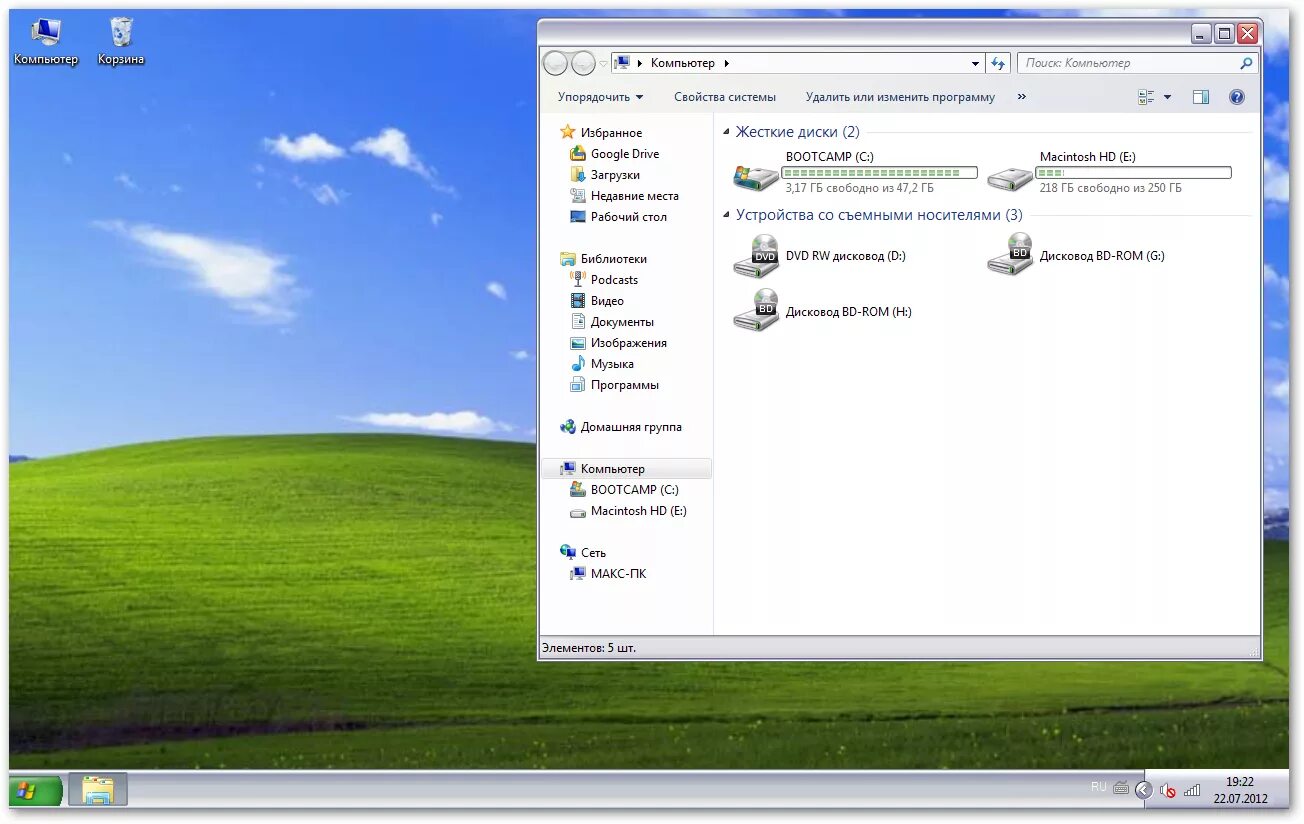The height and width of the screenshot is (824, 1304).
Task: Select Домашняя группа in navigation pane
Action: coord(621,427)
